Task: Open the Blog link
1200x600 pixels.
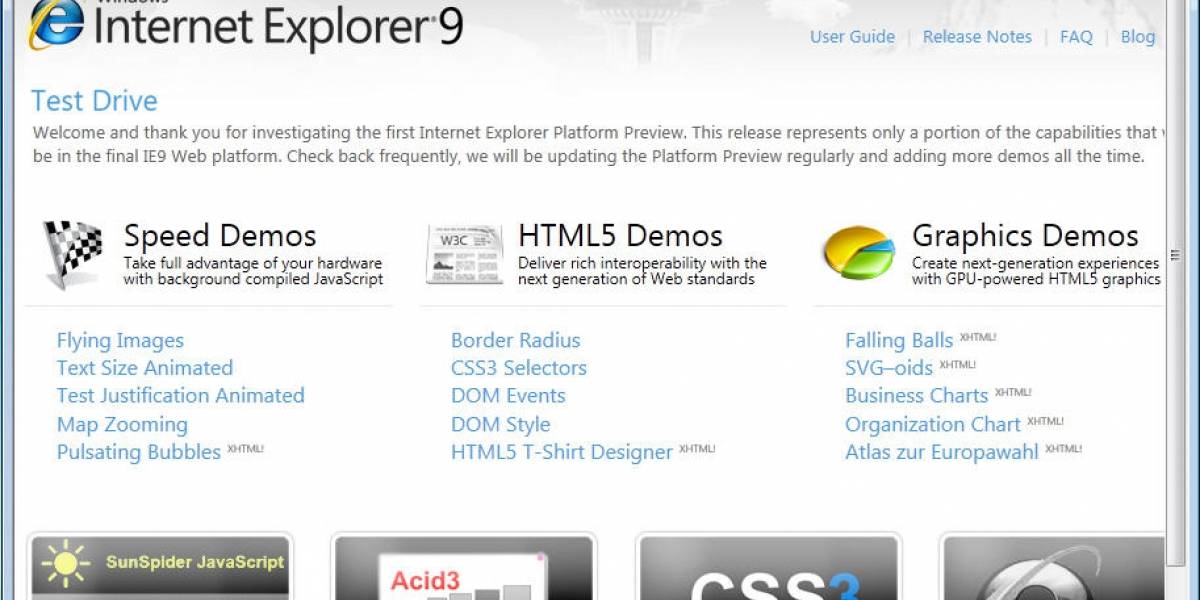Action: 1138,37
